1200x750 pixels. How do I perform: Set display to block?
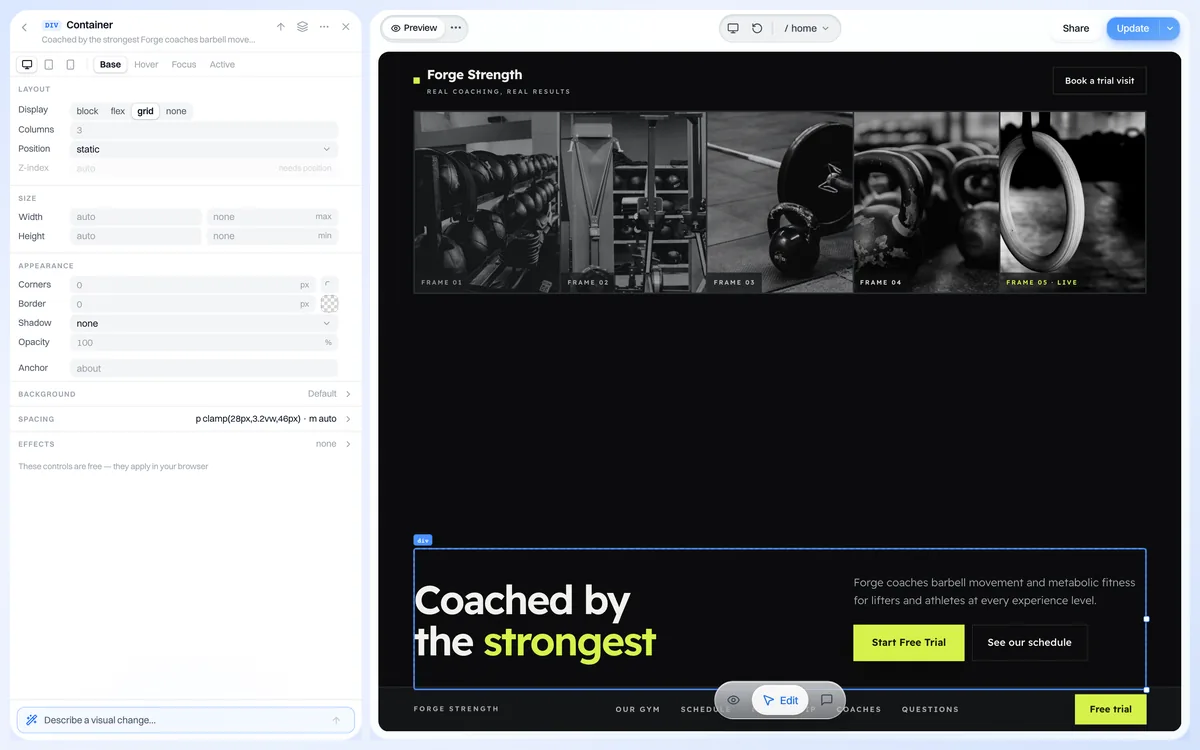[88, 111]
